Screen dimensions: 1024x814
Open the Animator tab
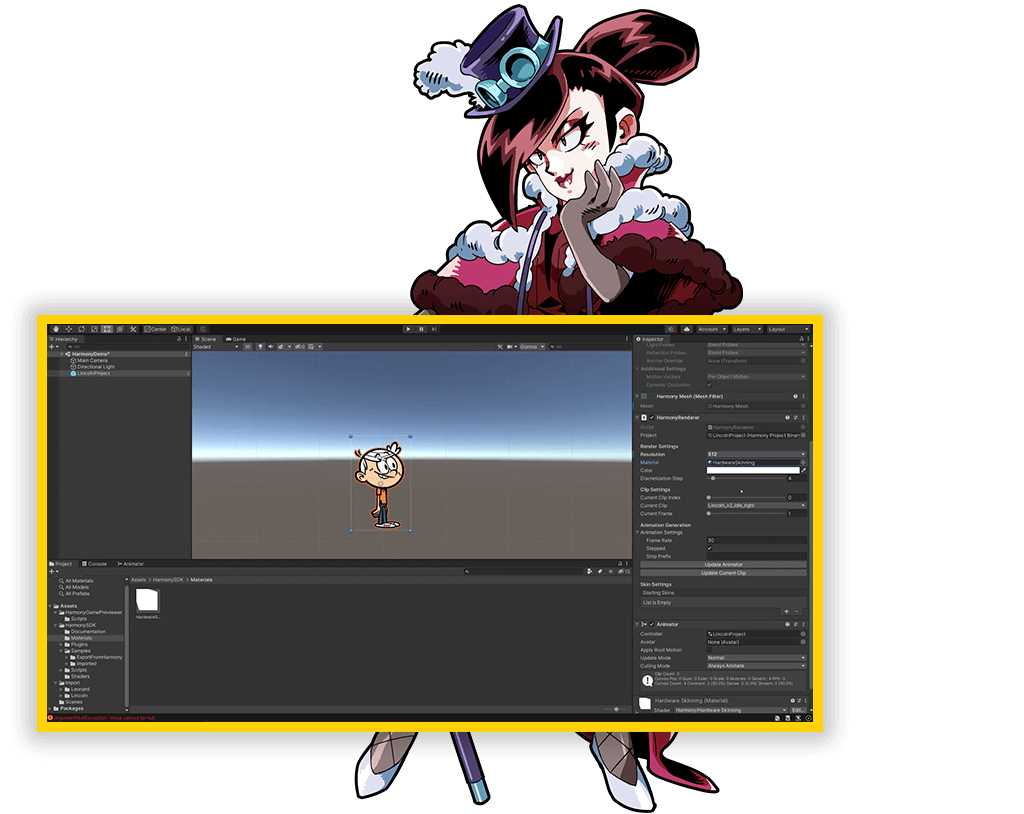tap(131, 564)
